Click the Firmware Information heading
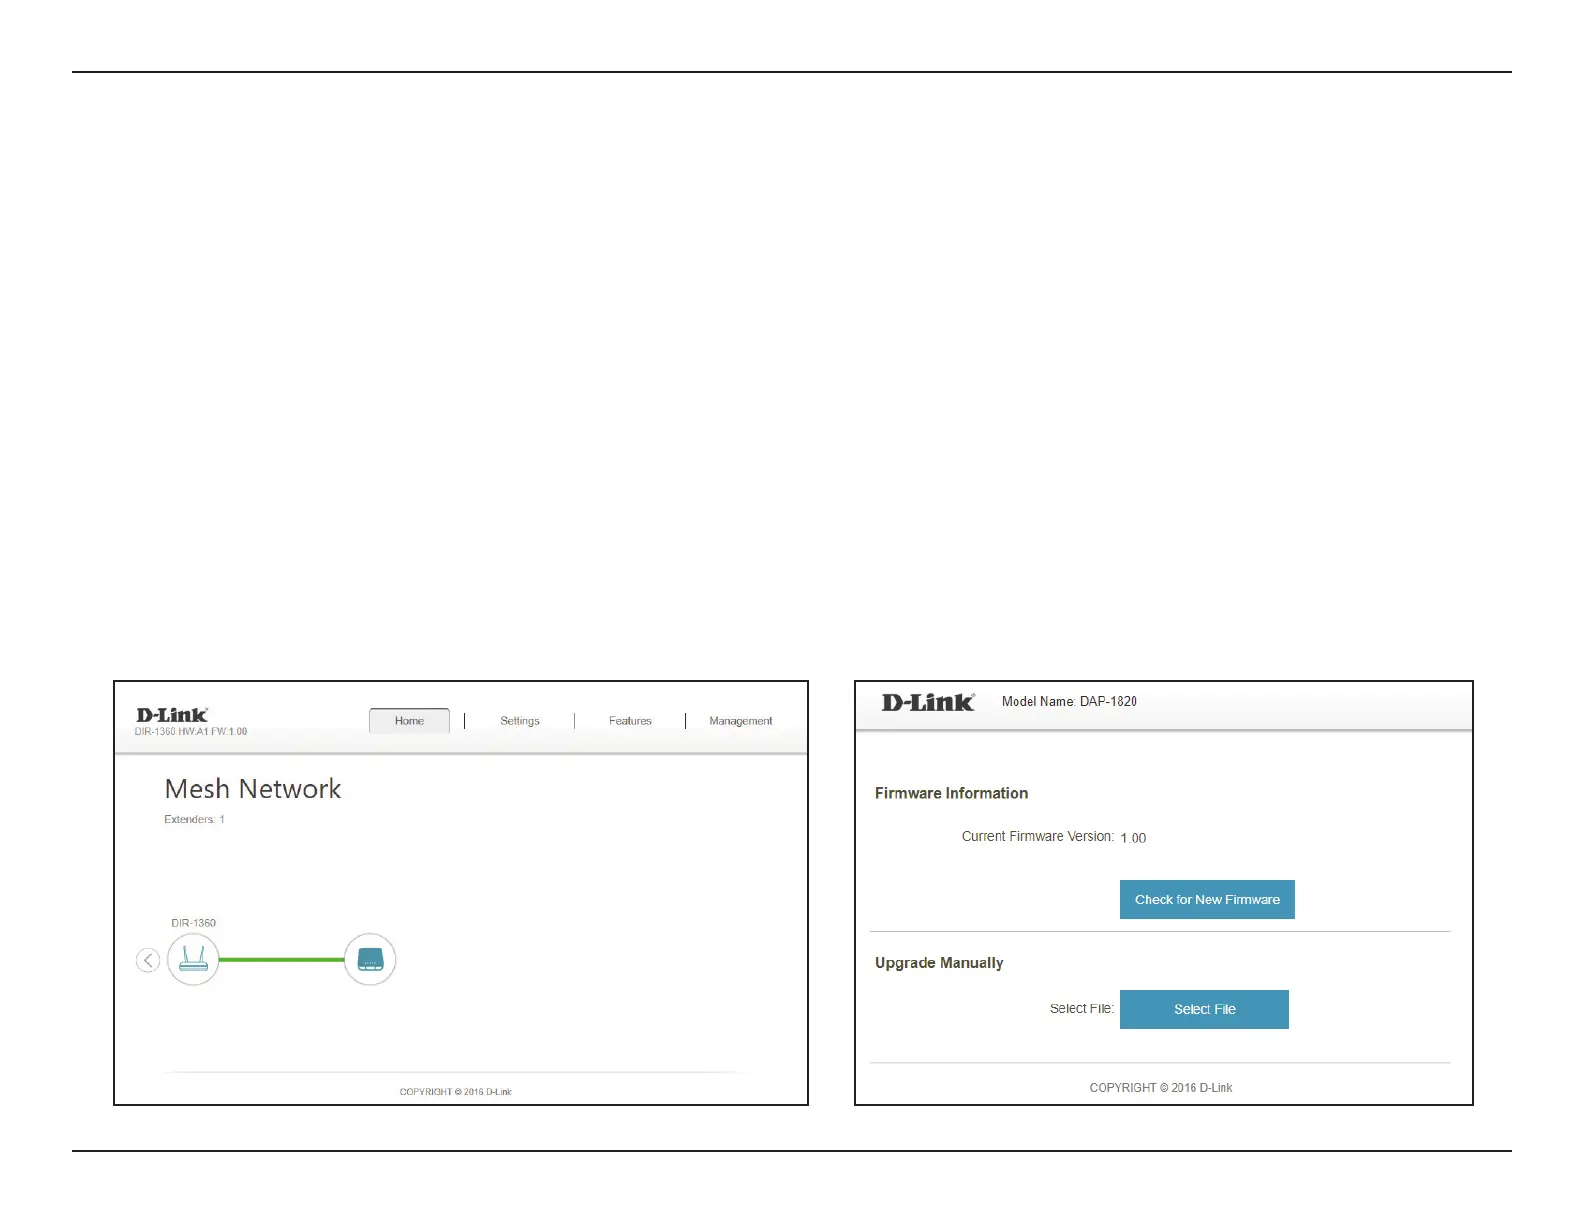Viewport: 1584px width, 1224px height. pyautogui.click(x=951, y=793)
